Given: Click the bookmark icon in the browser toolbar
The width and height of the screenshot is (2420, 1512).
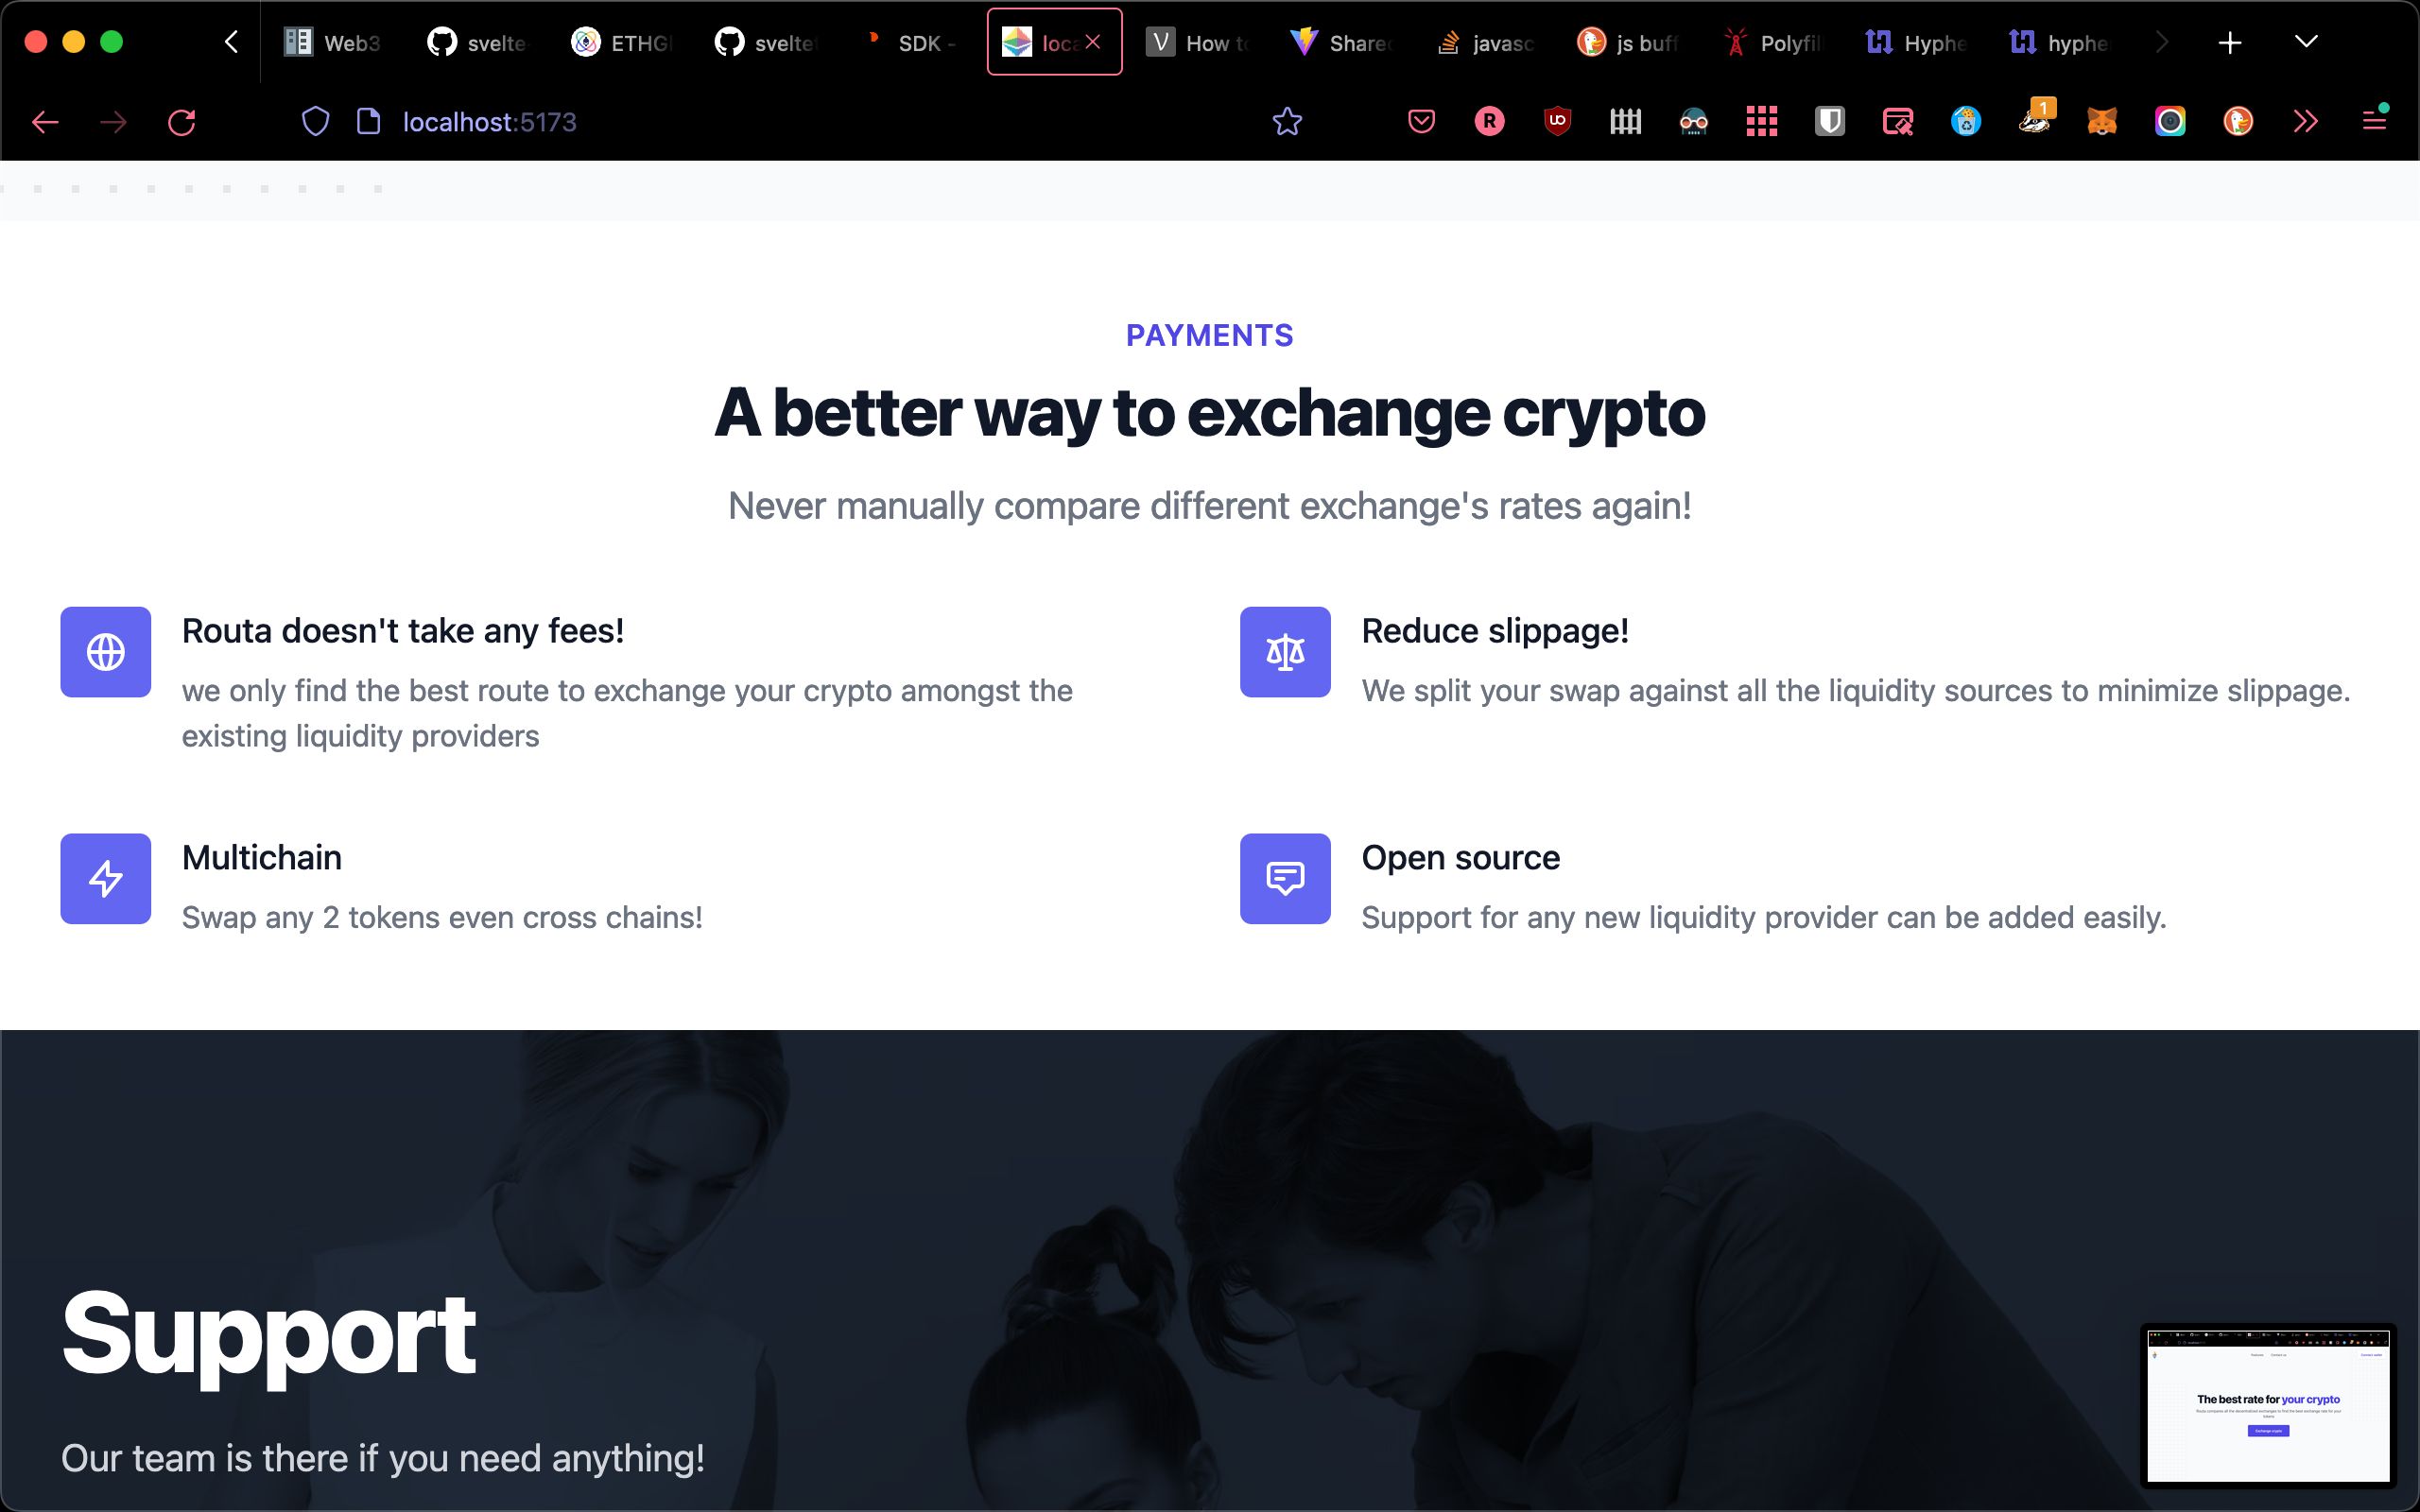Looking at the screenshot, I should pyautogui.click(x=1288, y=120).
